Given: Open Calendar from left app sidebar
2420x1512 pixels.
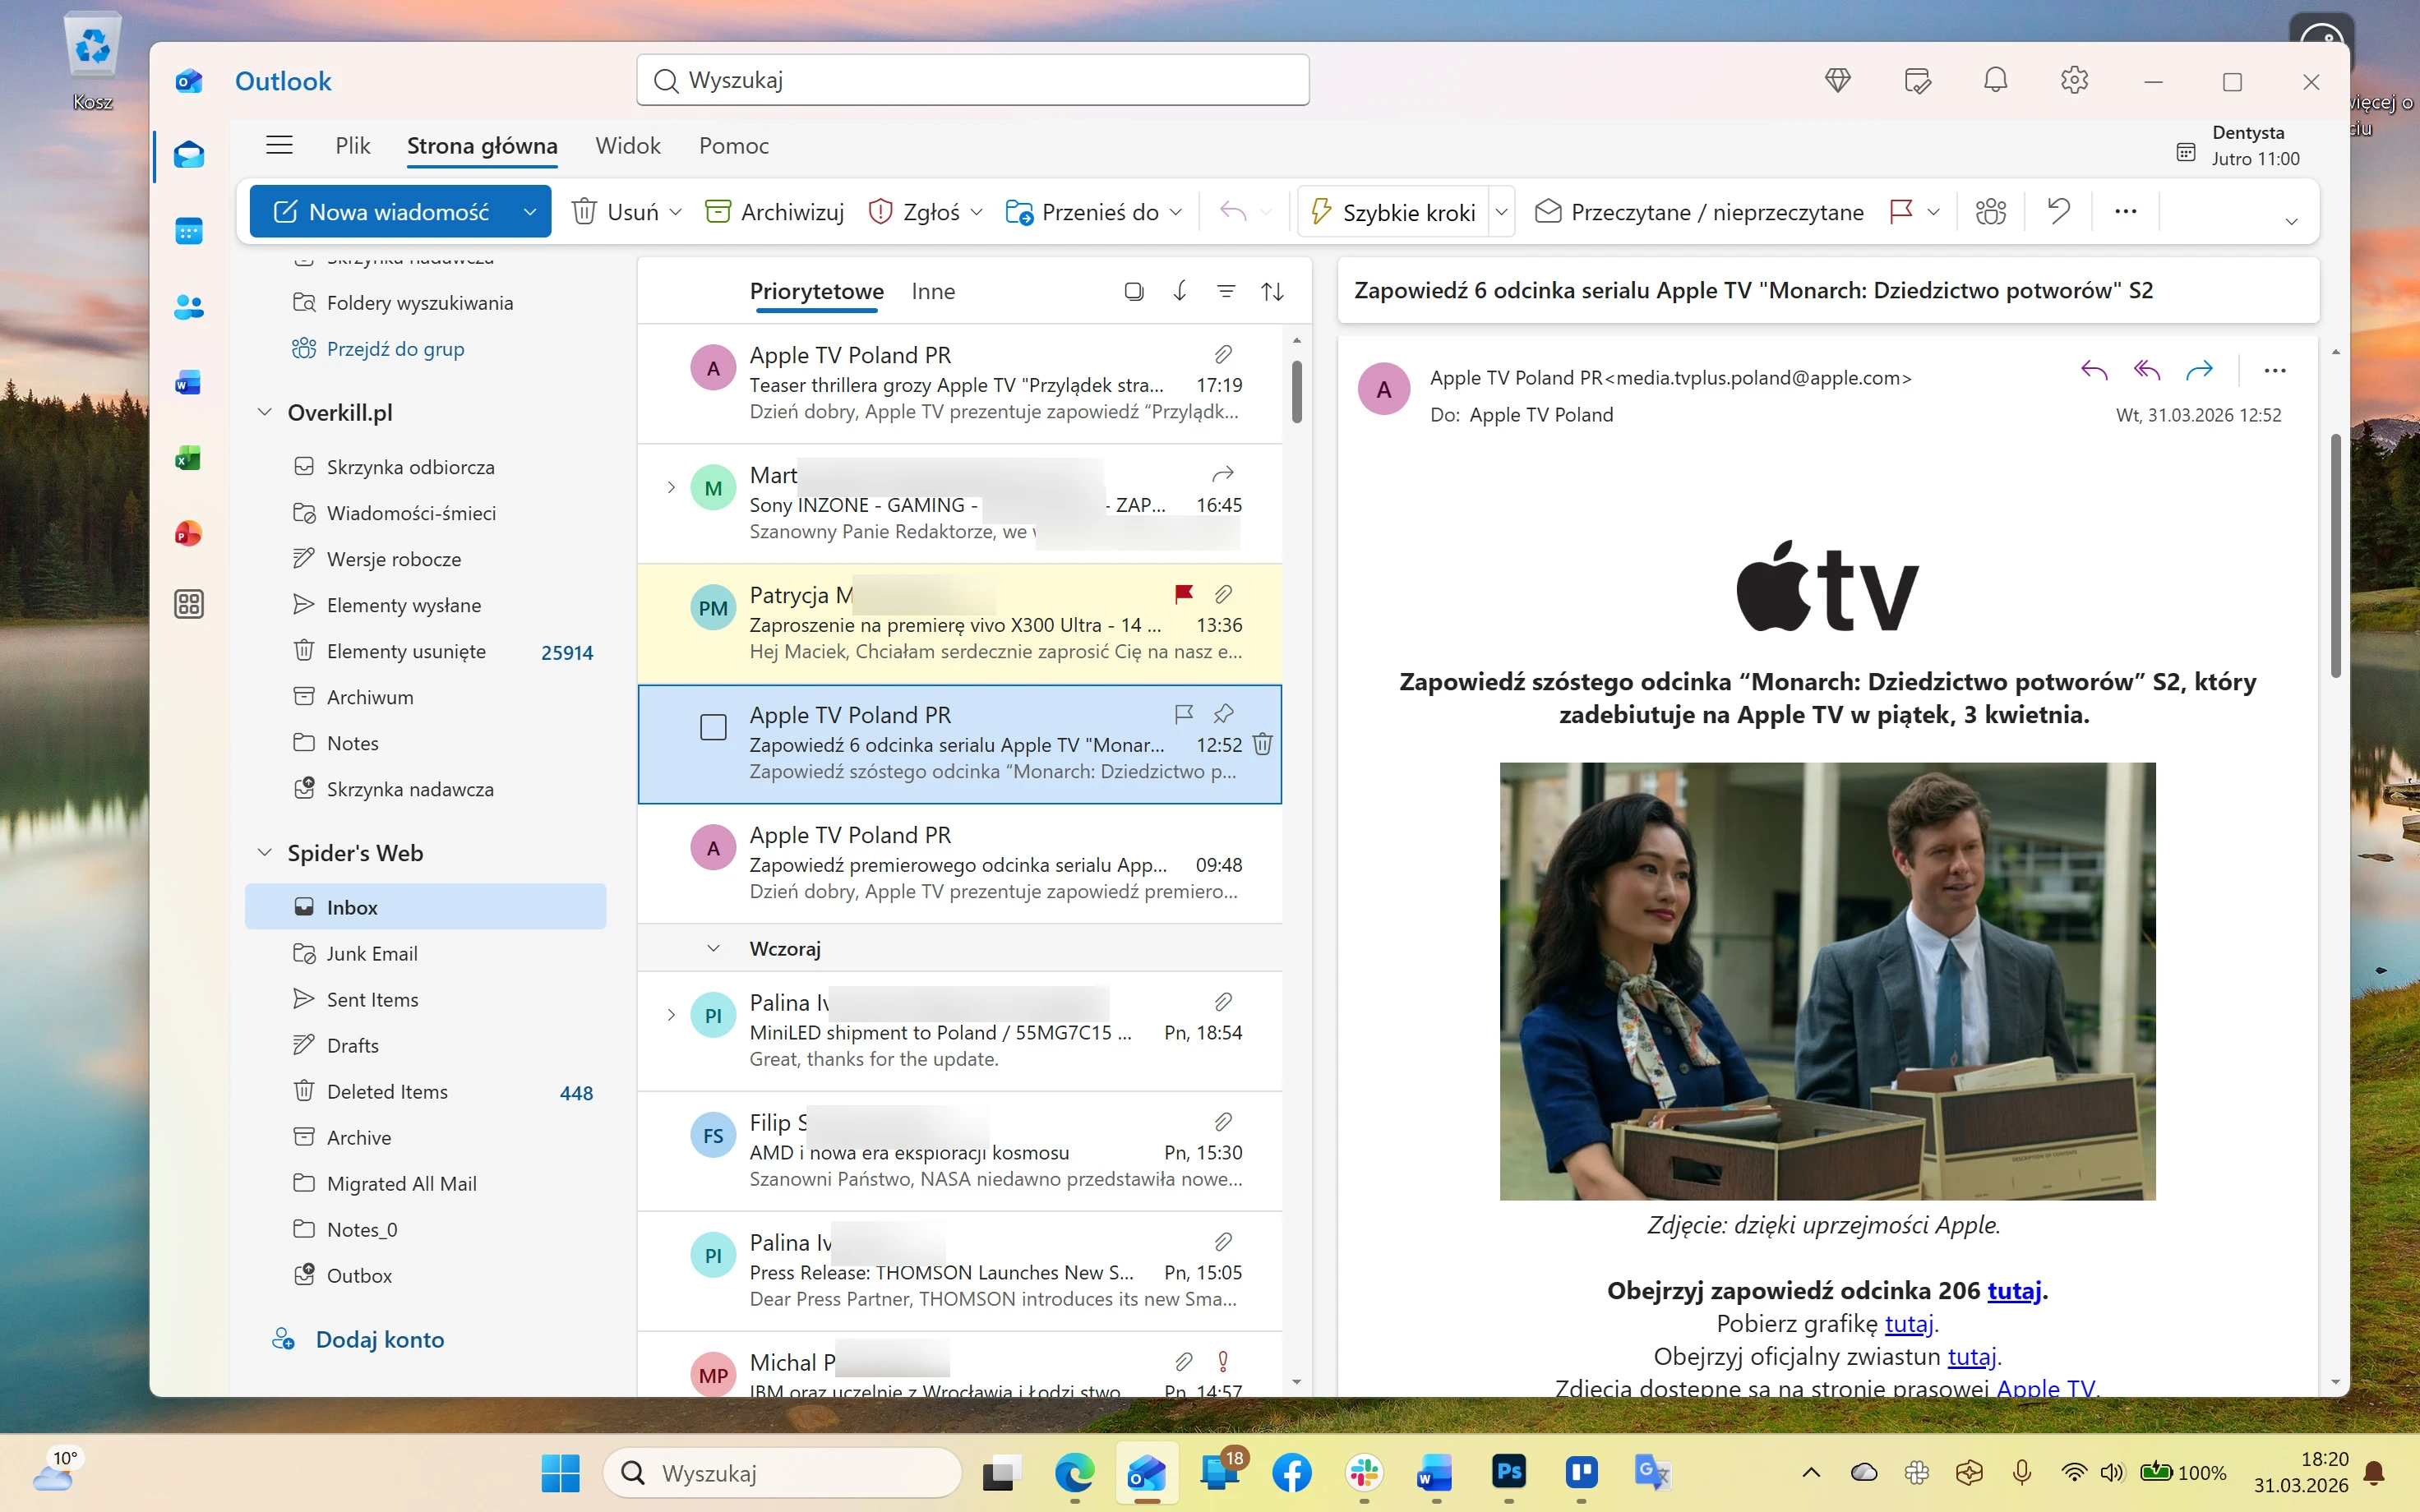Looking at the screenshot, I should 188,231.
